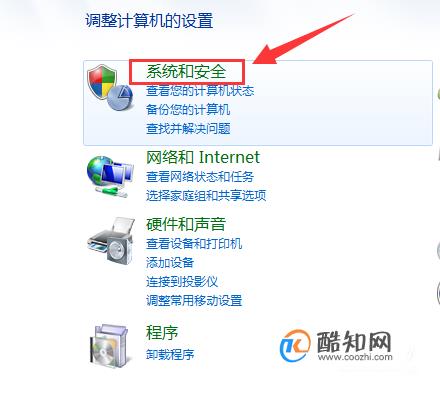The width and height of the screenshot is (440, 400).
Task: Click 查看设备和打印机 link
Action: pyautogui.click(x=194, y=244)
